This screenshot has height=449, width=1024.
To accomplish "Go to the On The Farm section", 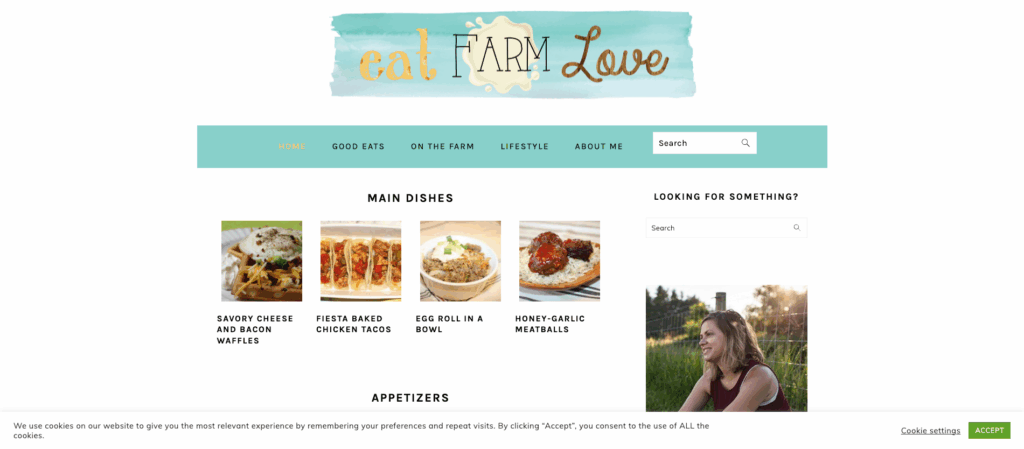I will click(x=442, y=146).
